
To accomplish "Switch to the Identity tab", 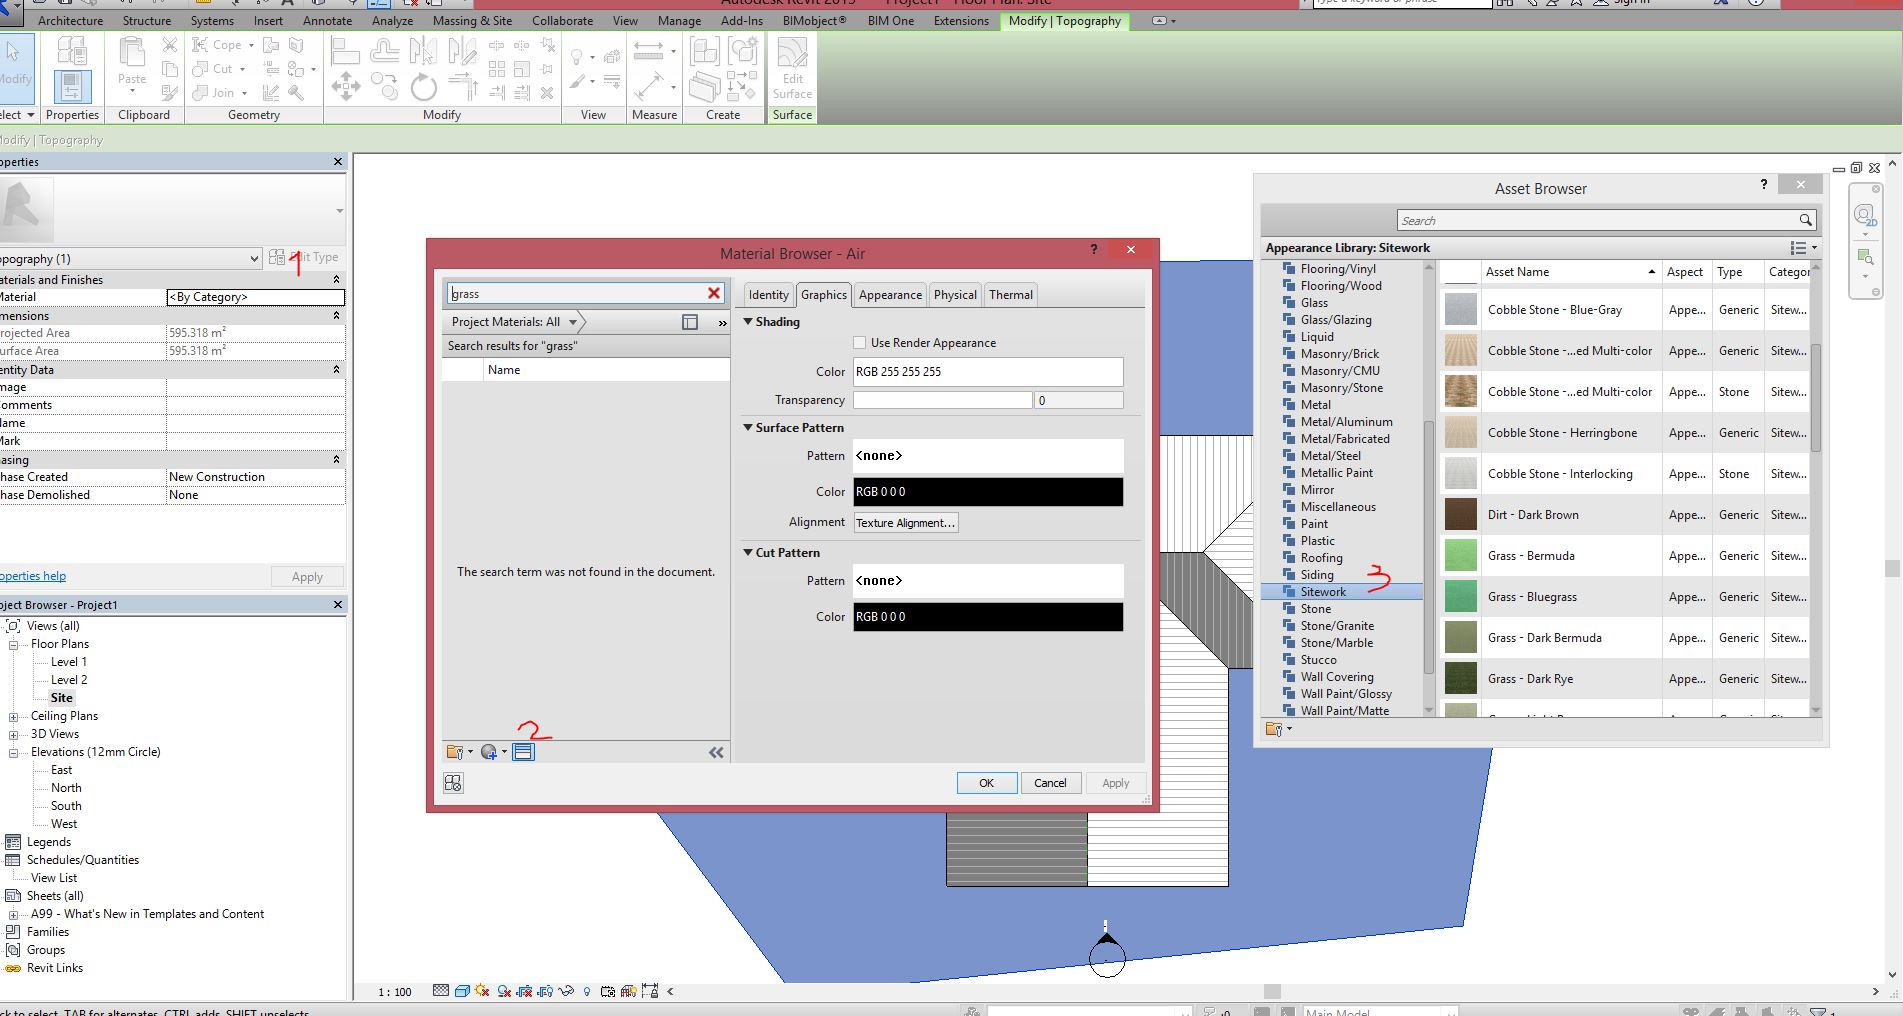I will (x=768, y=295).
